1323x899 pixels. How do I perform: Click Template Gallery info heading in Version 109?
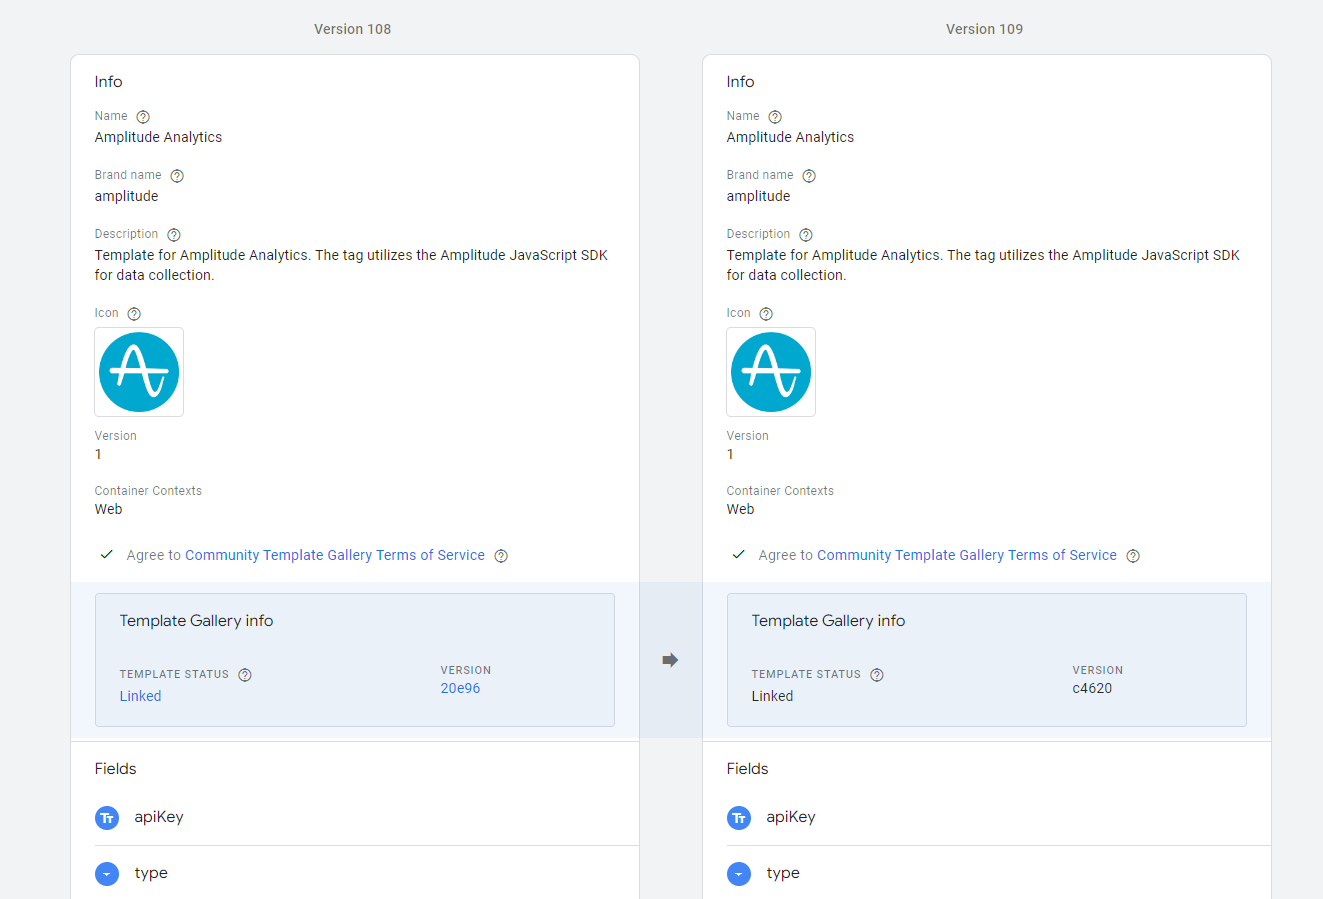[828, 621]
